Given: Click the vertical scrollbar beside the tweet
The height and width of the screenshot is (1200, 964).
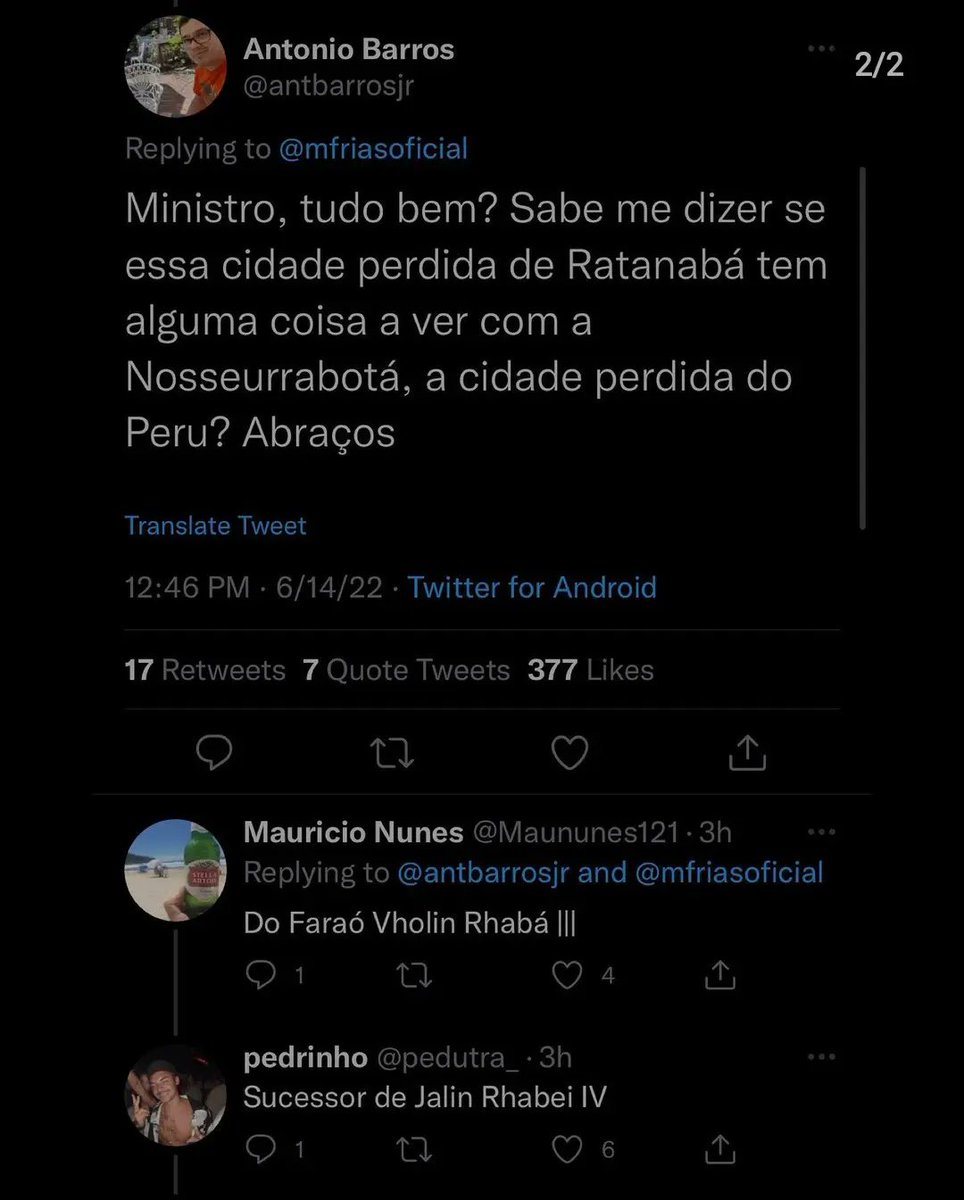Looking at the screenshot, I should click(x=862, y=348).
